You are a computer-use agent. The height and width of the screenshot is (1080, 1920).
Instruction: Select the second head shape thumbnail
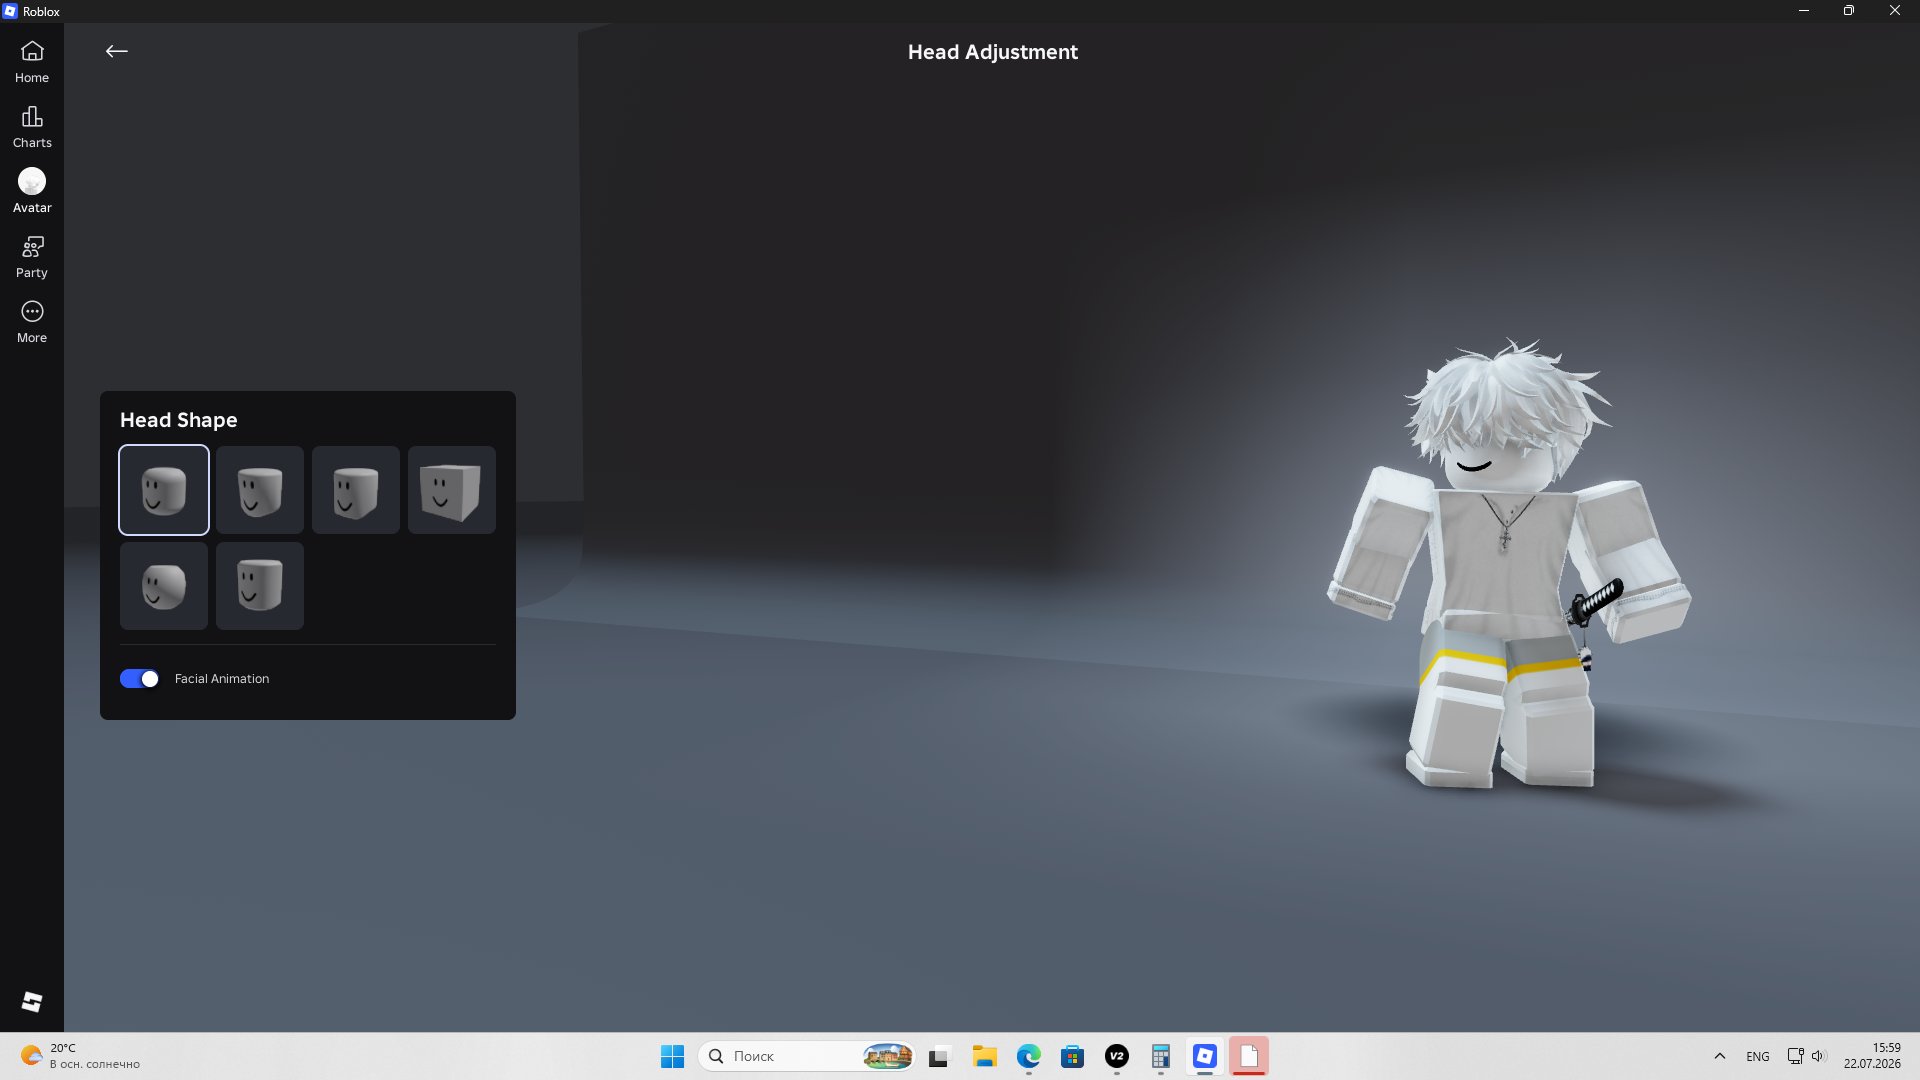(260, 490)
